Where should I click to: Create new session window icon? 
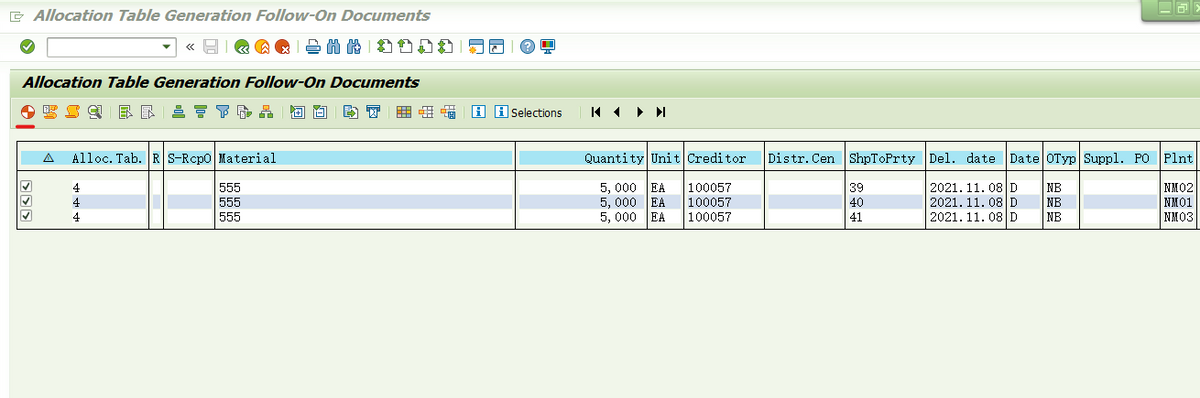tap(476, 47)
